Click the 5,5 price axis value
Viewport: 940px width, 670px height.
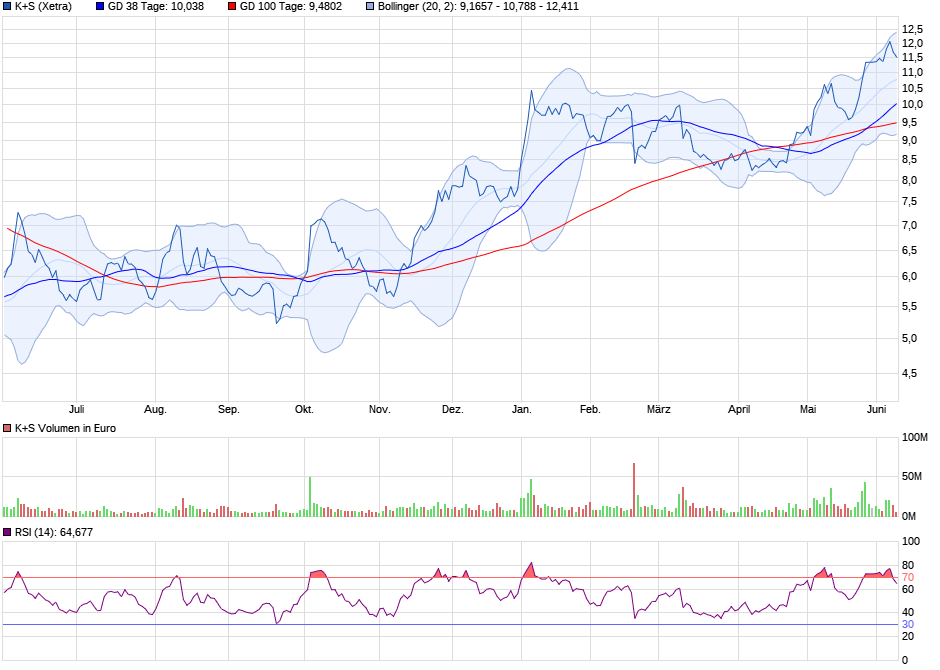coord(909,306)
